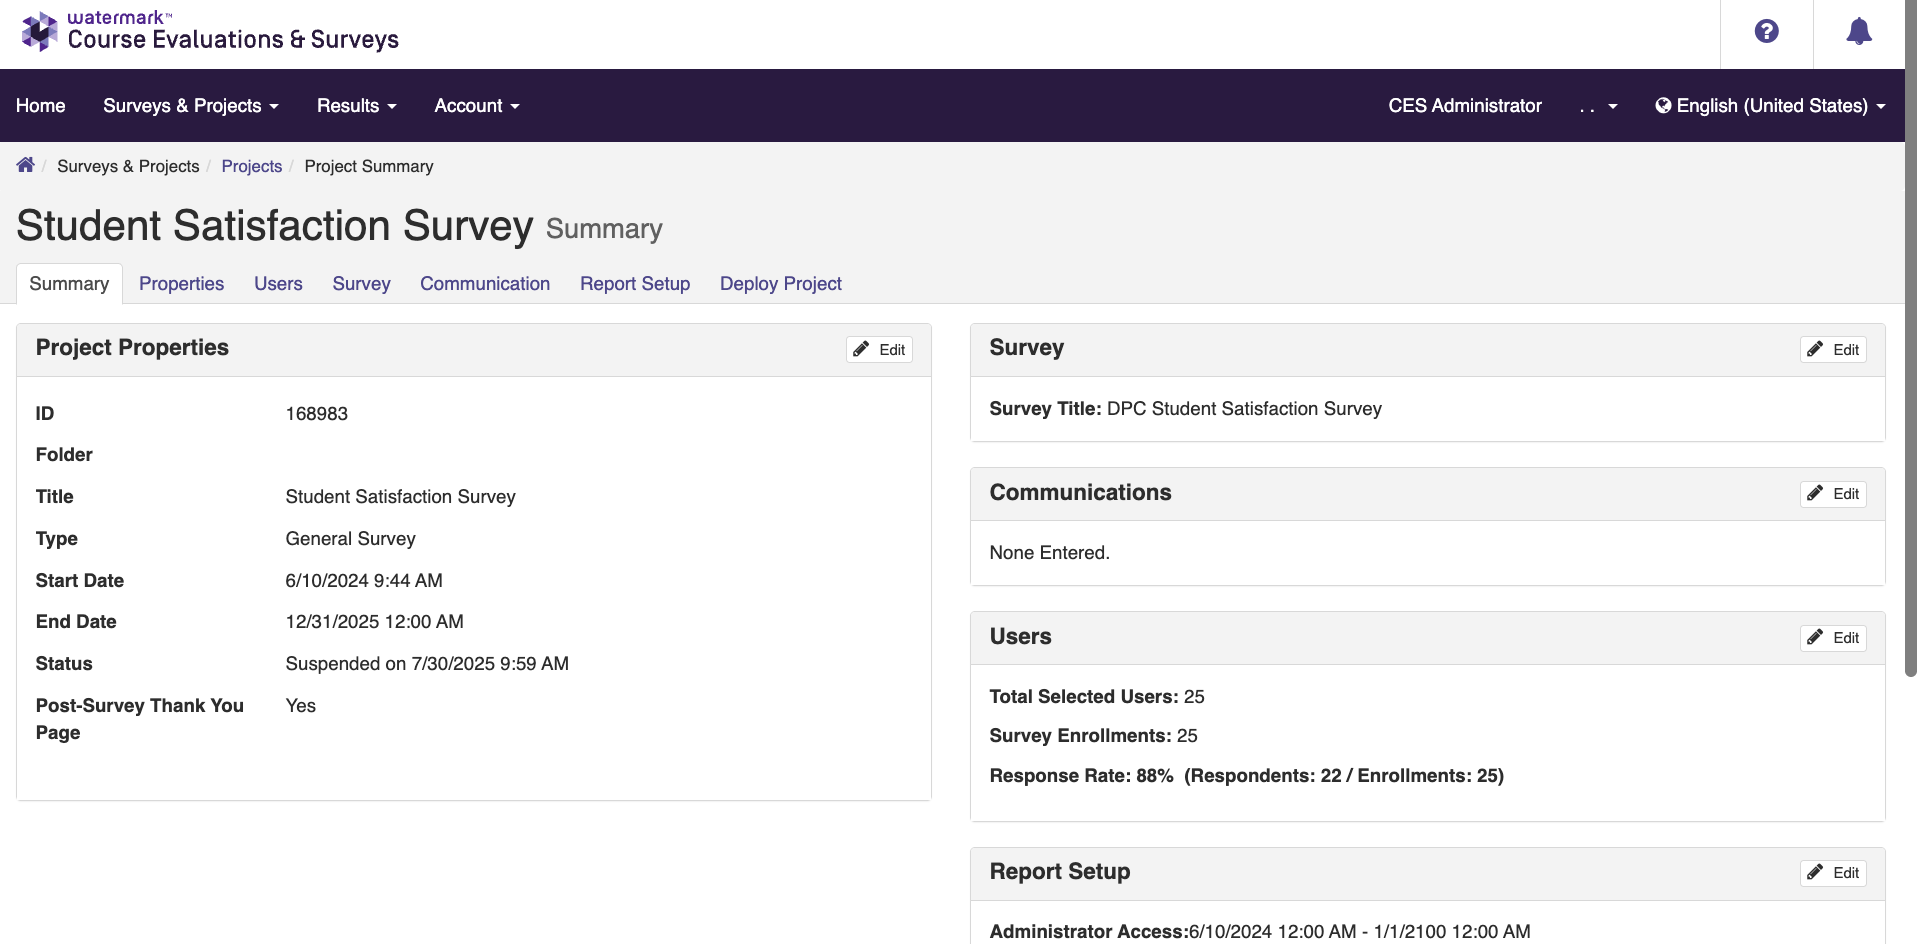Open notifications bell icon
The height and width of the screenshot is (944, 1917).
[x=1858, y=32]
